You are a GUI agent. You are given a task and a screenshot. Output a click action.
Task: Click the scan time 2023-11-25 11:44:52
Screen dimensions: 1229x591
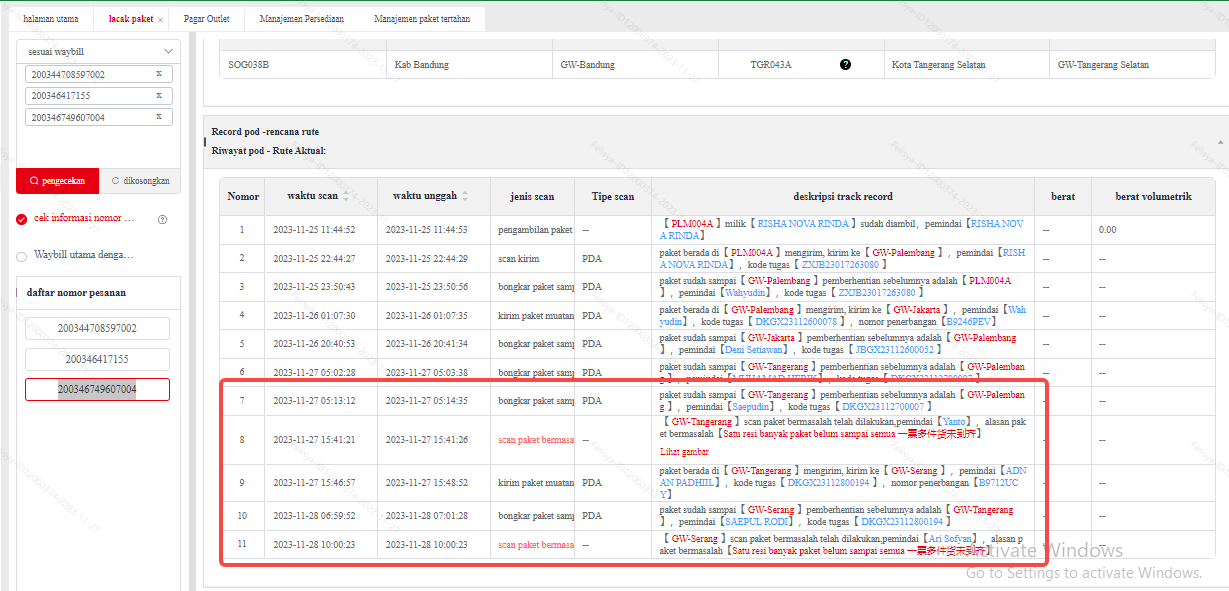click(x=314, y=230)
